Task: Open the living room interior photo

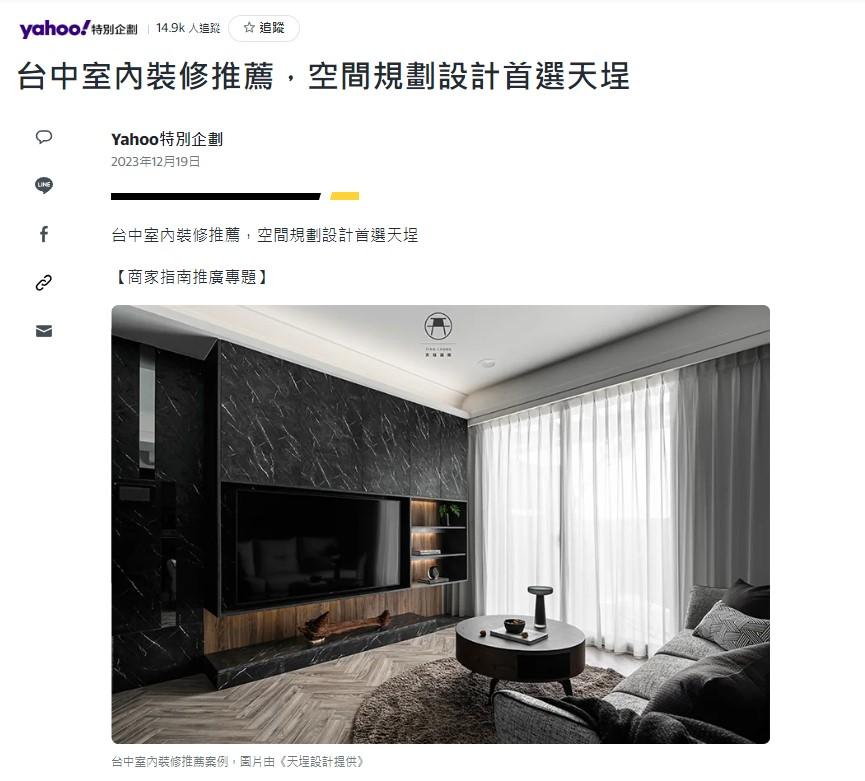Action: coord(440,524)
